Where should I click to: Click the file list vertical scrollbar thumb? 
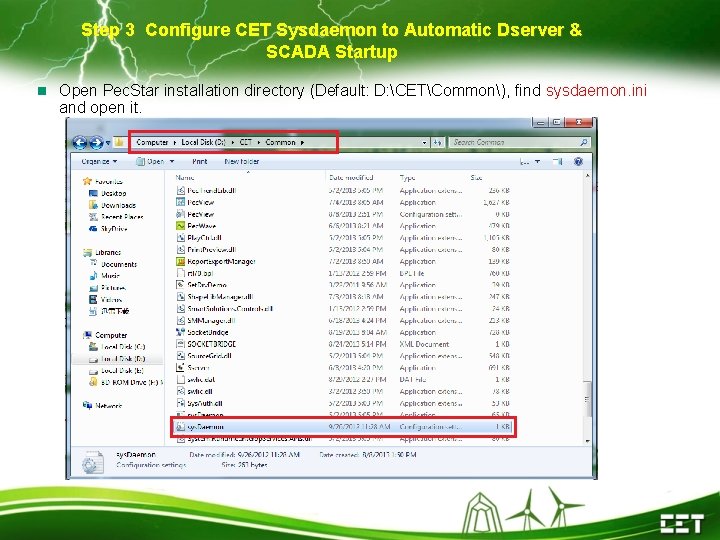pos(587,399)
